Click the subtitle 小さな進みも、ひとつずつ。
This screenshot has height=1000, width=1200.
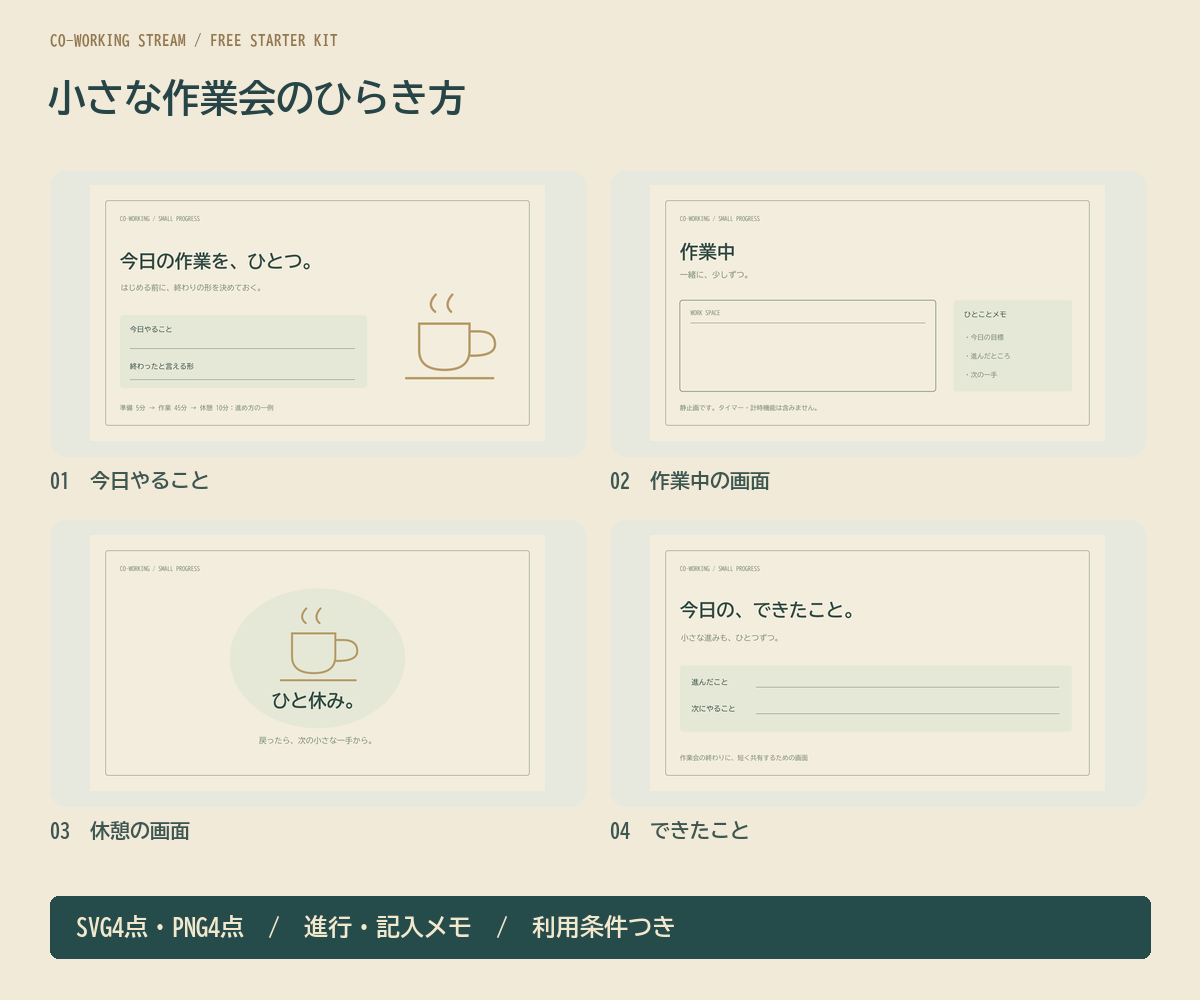[x=730, y=638]
